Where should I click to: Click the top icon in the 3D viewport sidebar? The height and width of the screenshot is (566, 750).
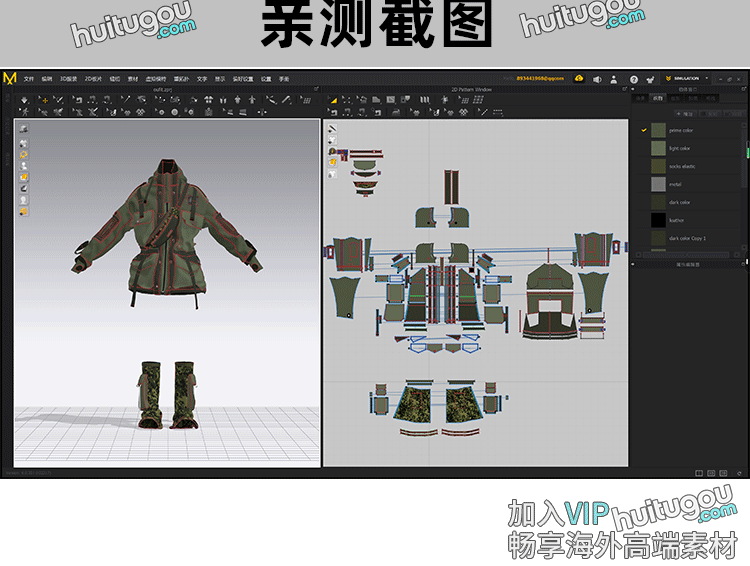click(x=23, y=129)
